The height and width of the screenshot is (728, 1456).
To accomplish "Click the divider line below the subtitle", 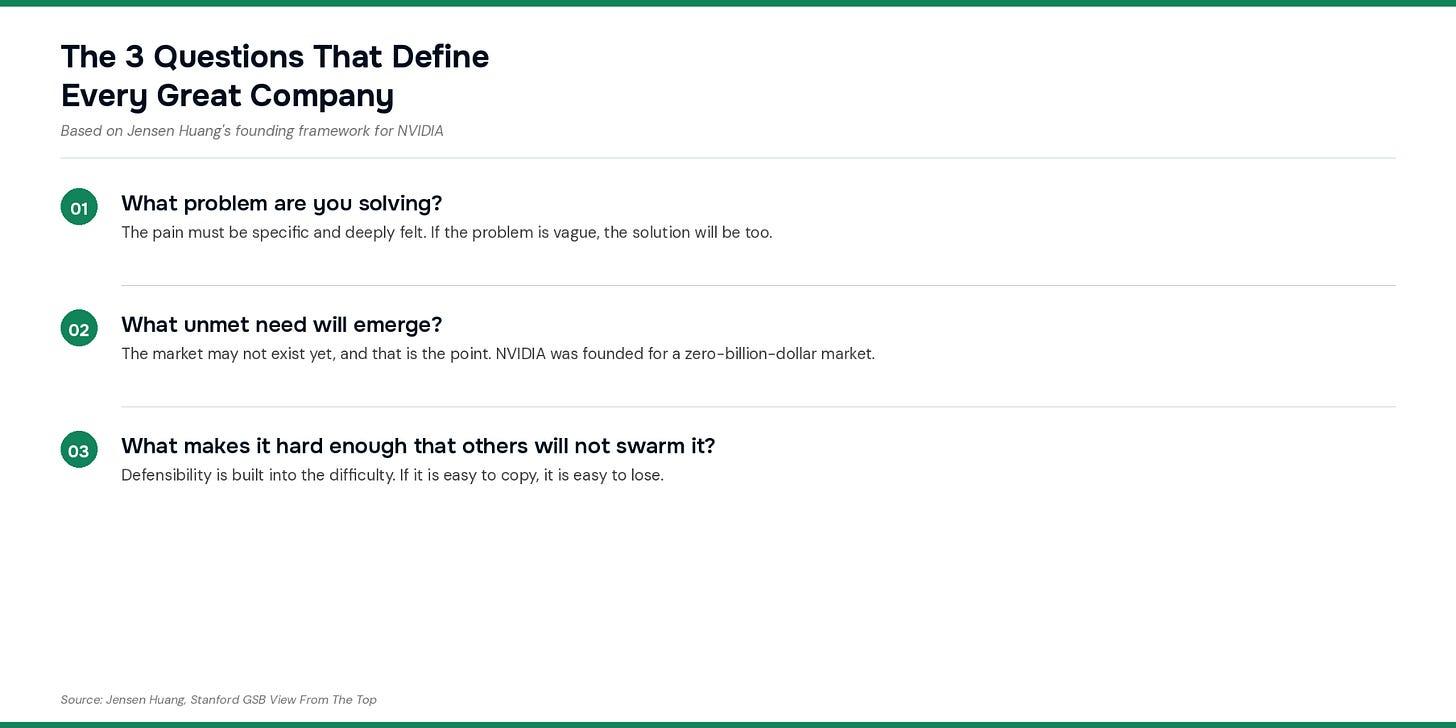I will tap(728, 158).
